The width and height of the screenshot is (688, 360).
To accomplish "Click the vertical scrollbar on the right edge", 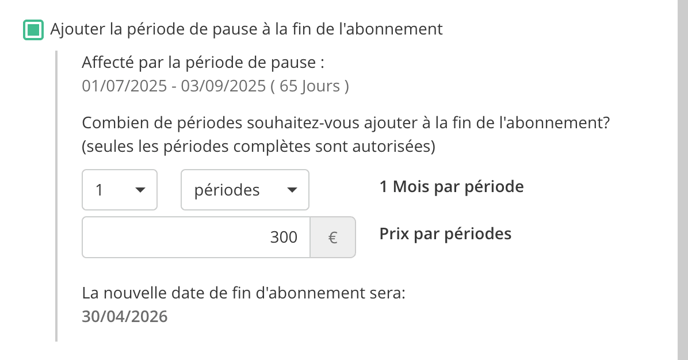I will pyautogui.click(x=683, y=180).
